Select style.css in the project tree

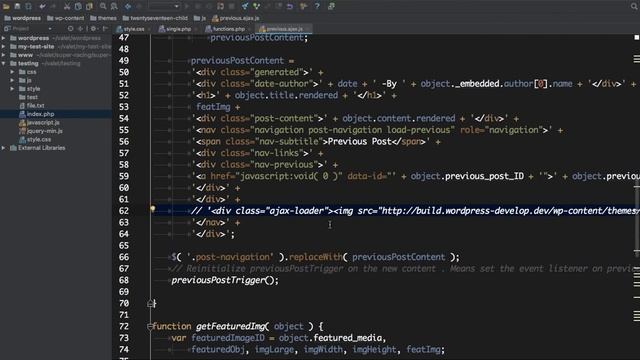[35, 139]
